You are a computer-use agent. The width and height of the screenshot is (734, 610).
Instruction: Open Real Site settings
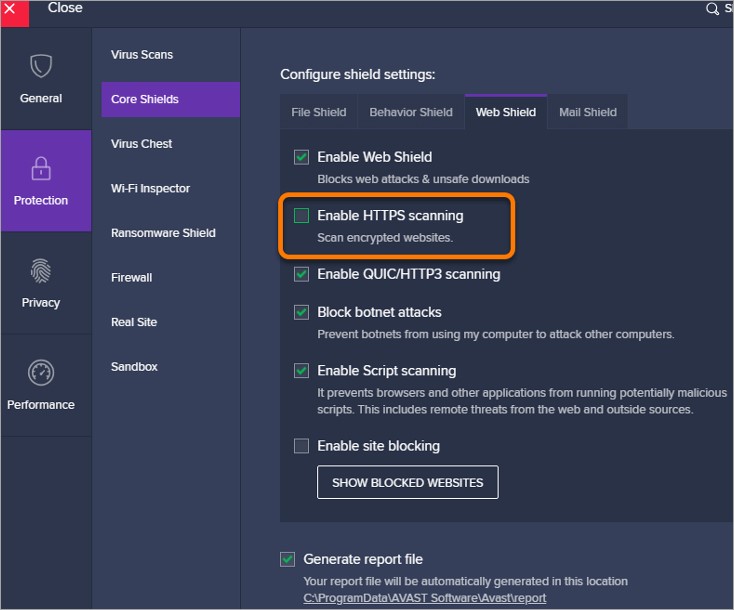point(134,322)
